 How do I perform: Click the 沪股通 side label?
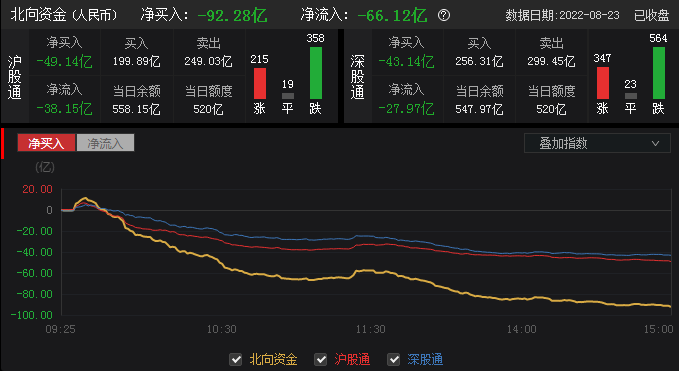[15, 77]
